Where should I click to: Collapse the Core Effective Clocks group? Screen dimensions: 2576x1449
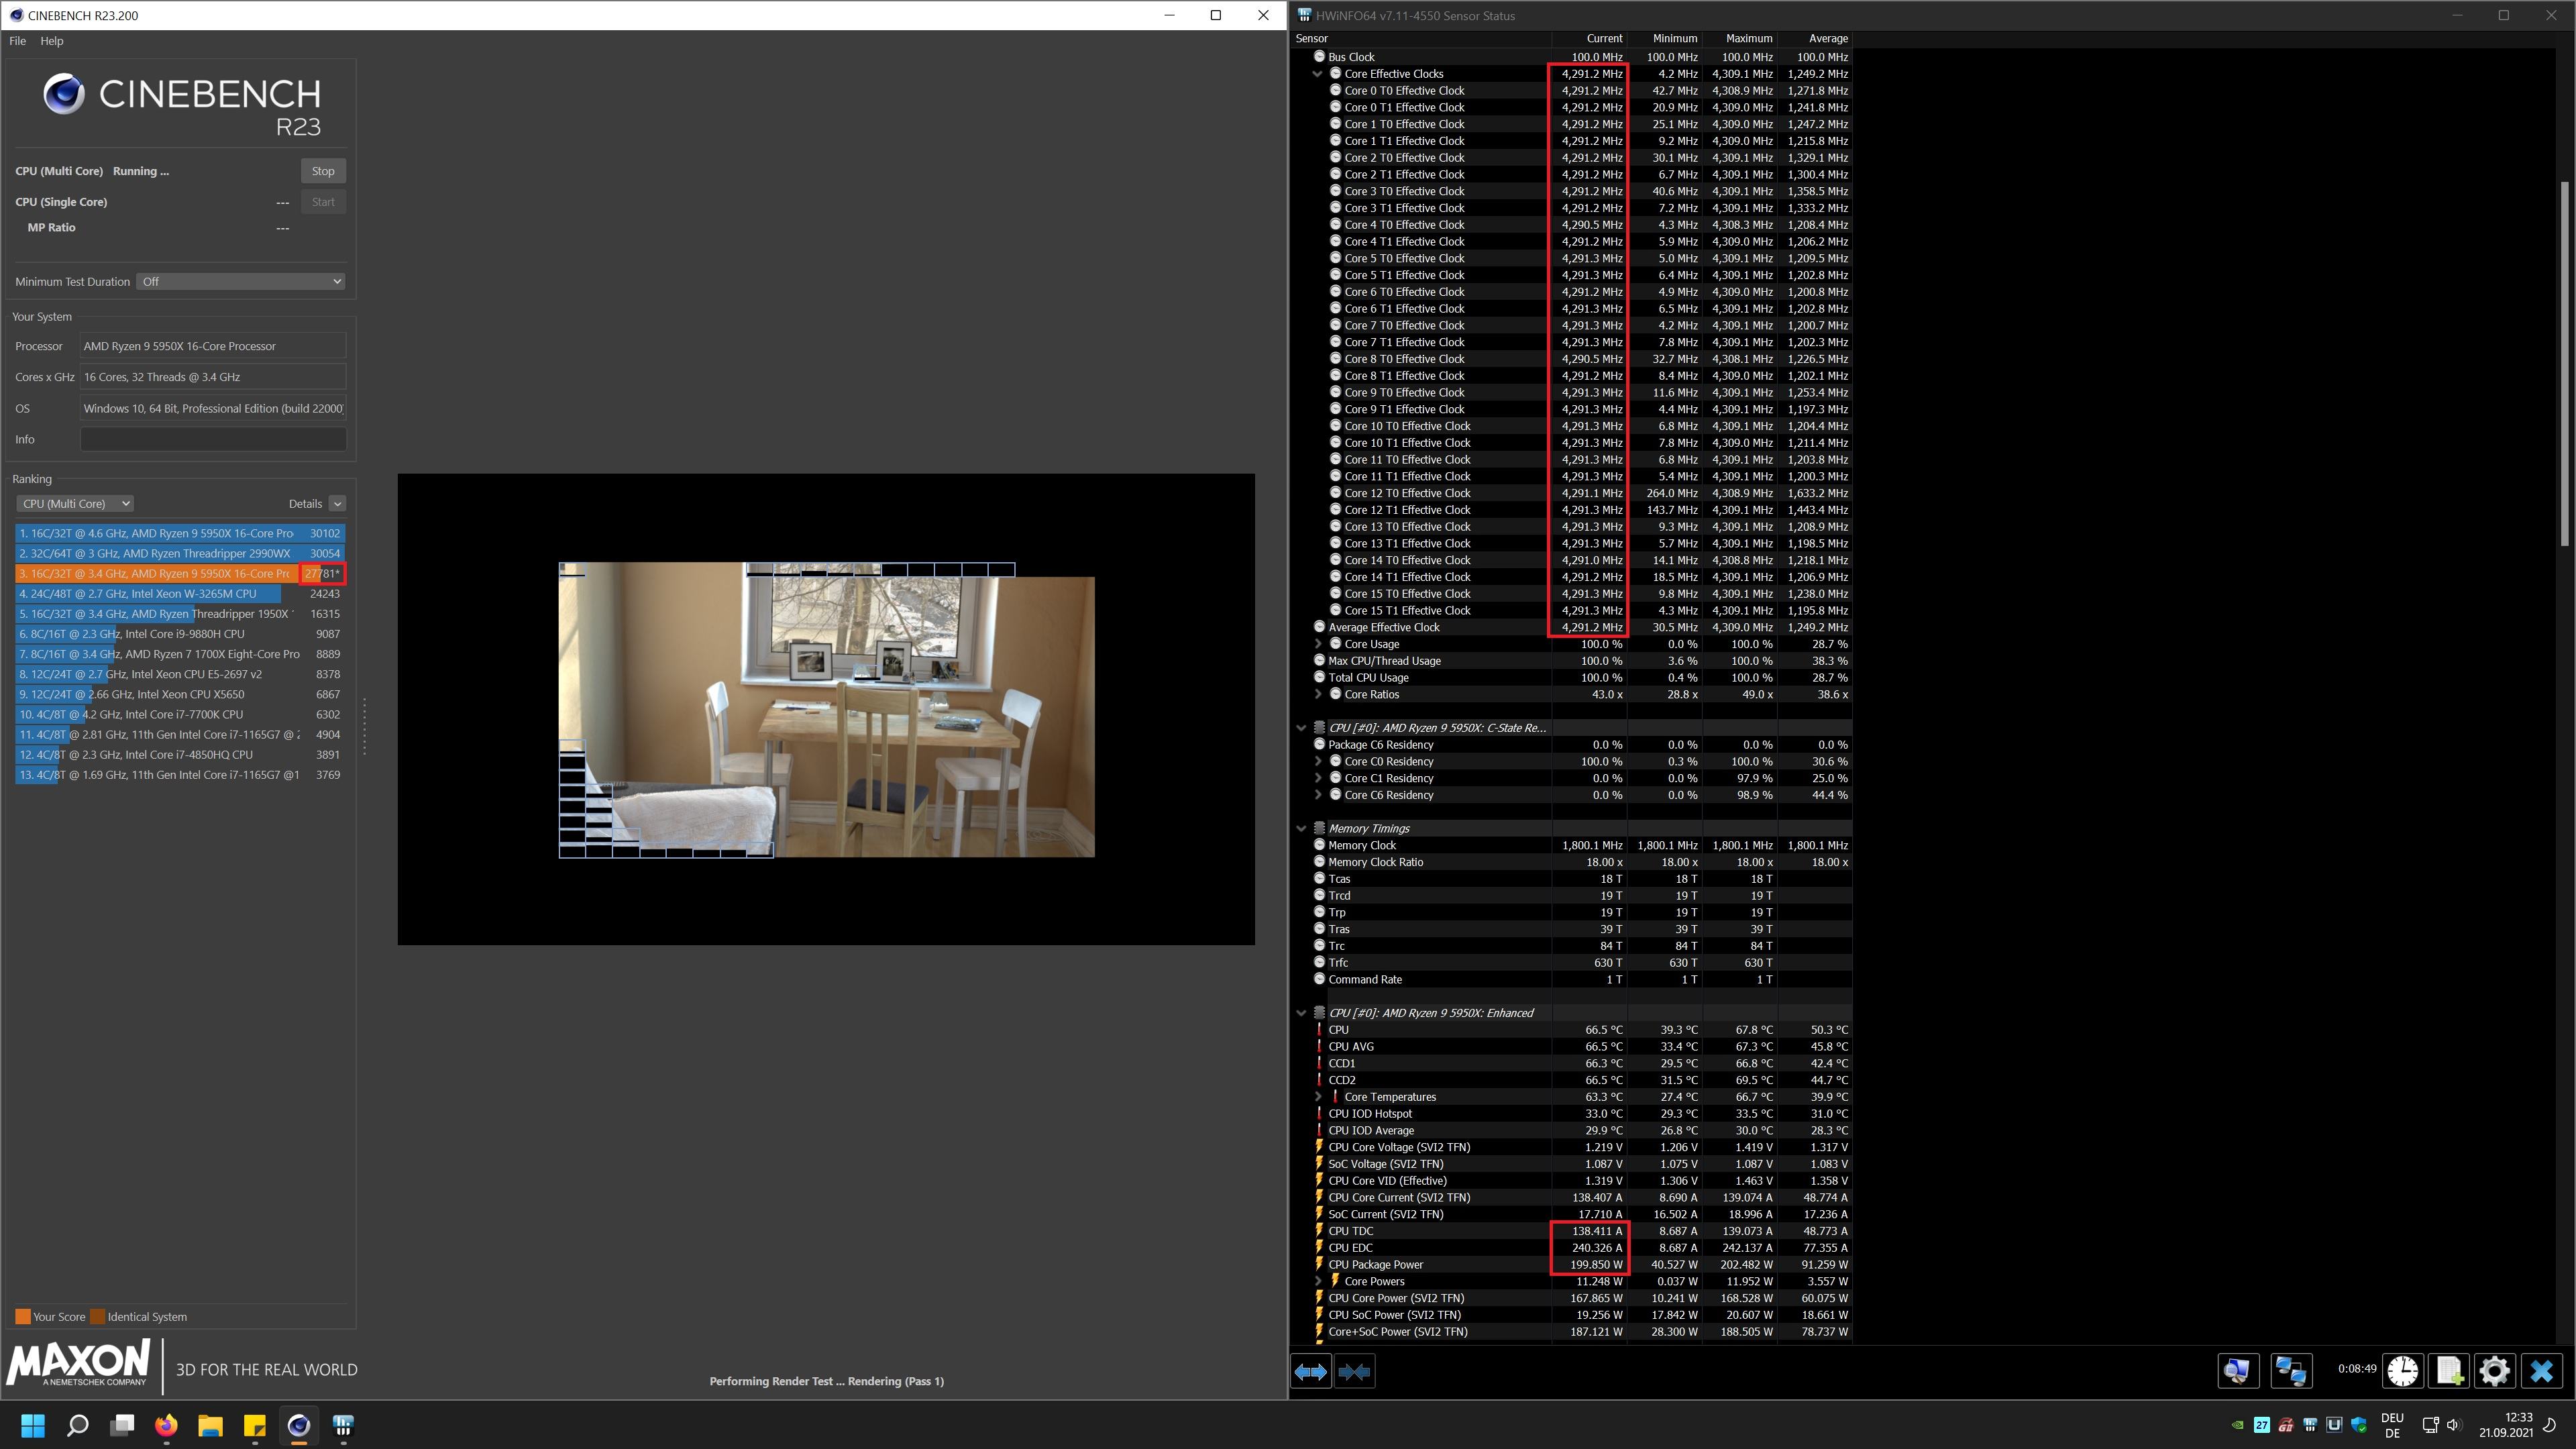coord(1318,74)
